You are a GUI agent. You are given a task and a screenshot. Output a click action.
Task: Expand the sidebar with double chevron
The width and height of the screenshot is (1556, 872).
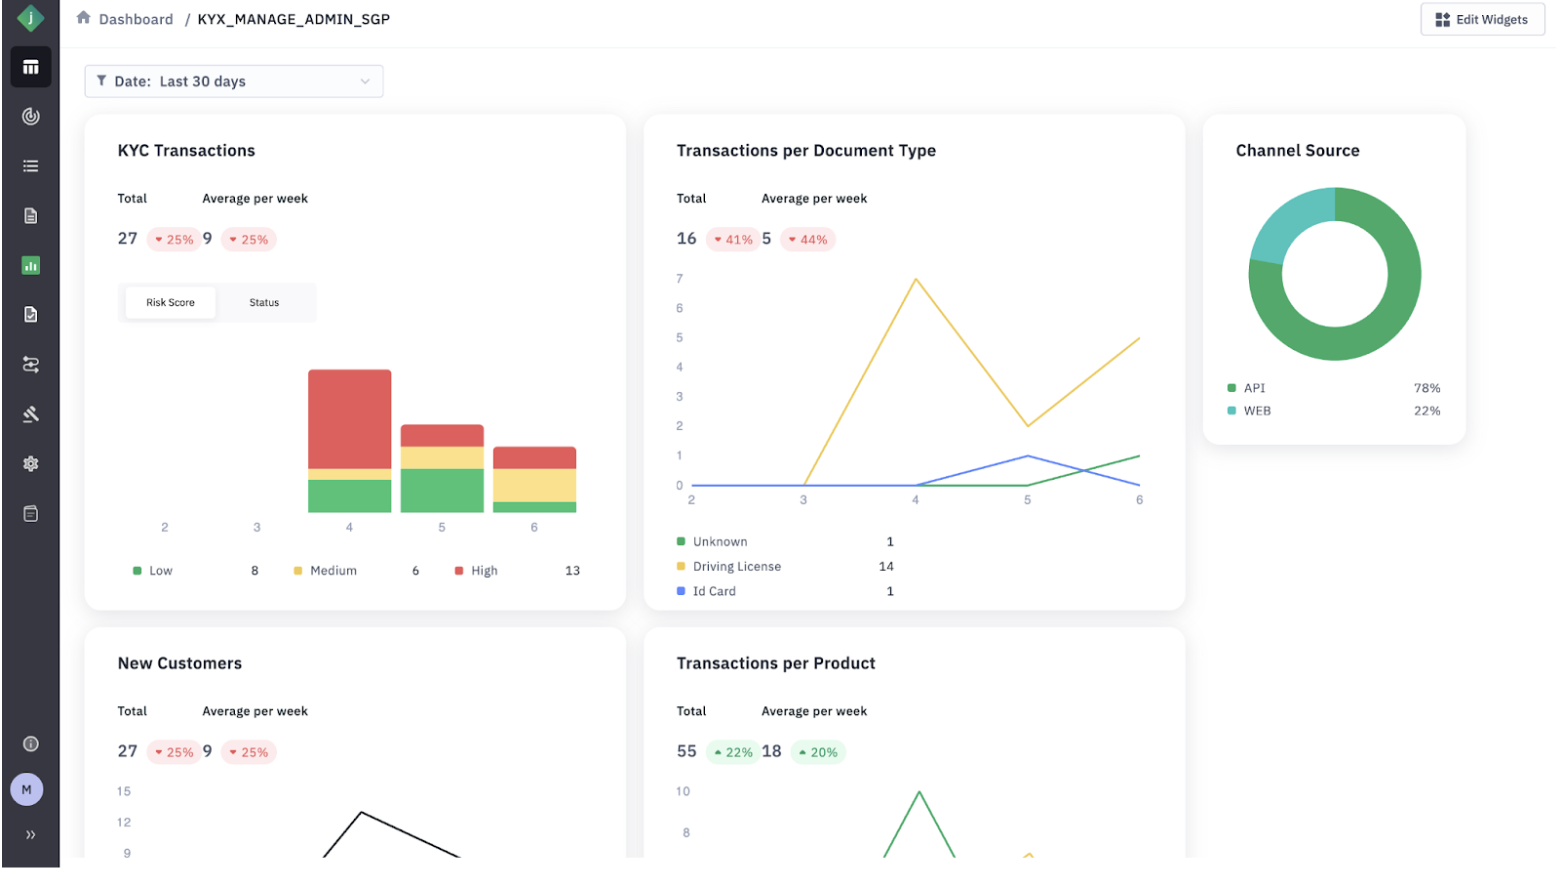tap(31, 835)
